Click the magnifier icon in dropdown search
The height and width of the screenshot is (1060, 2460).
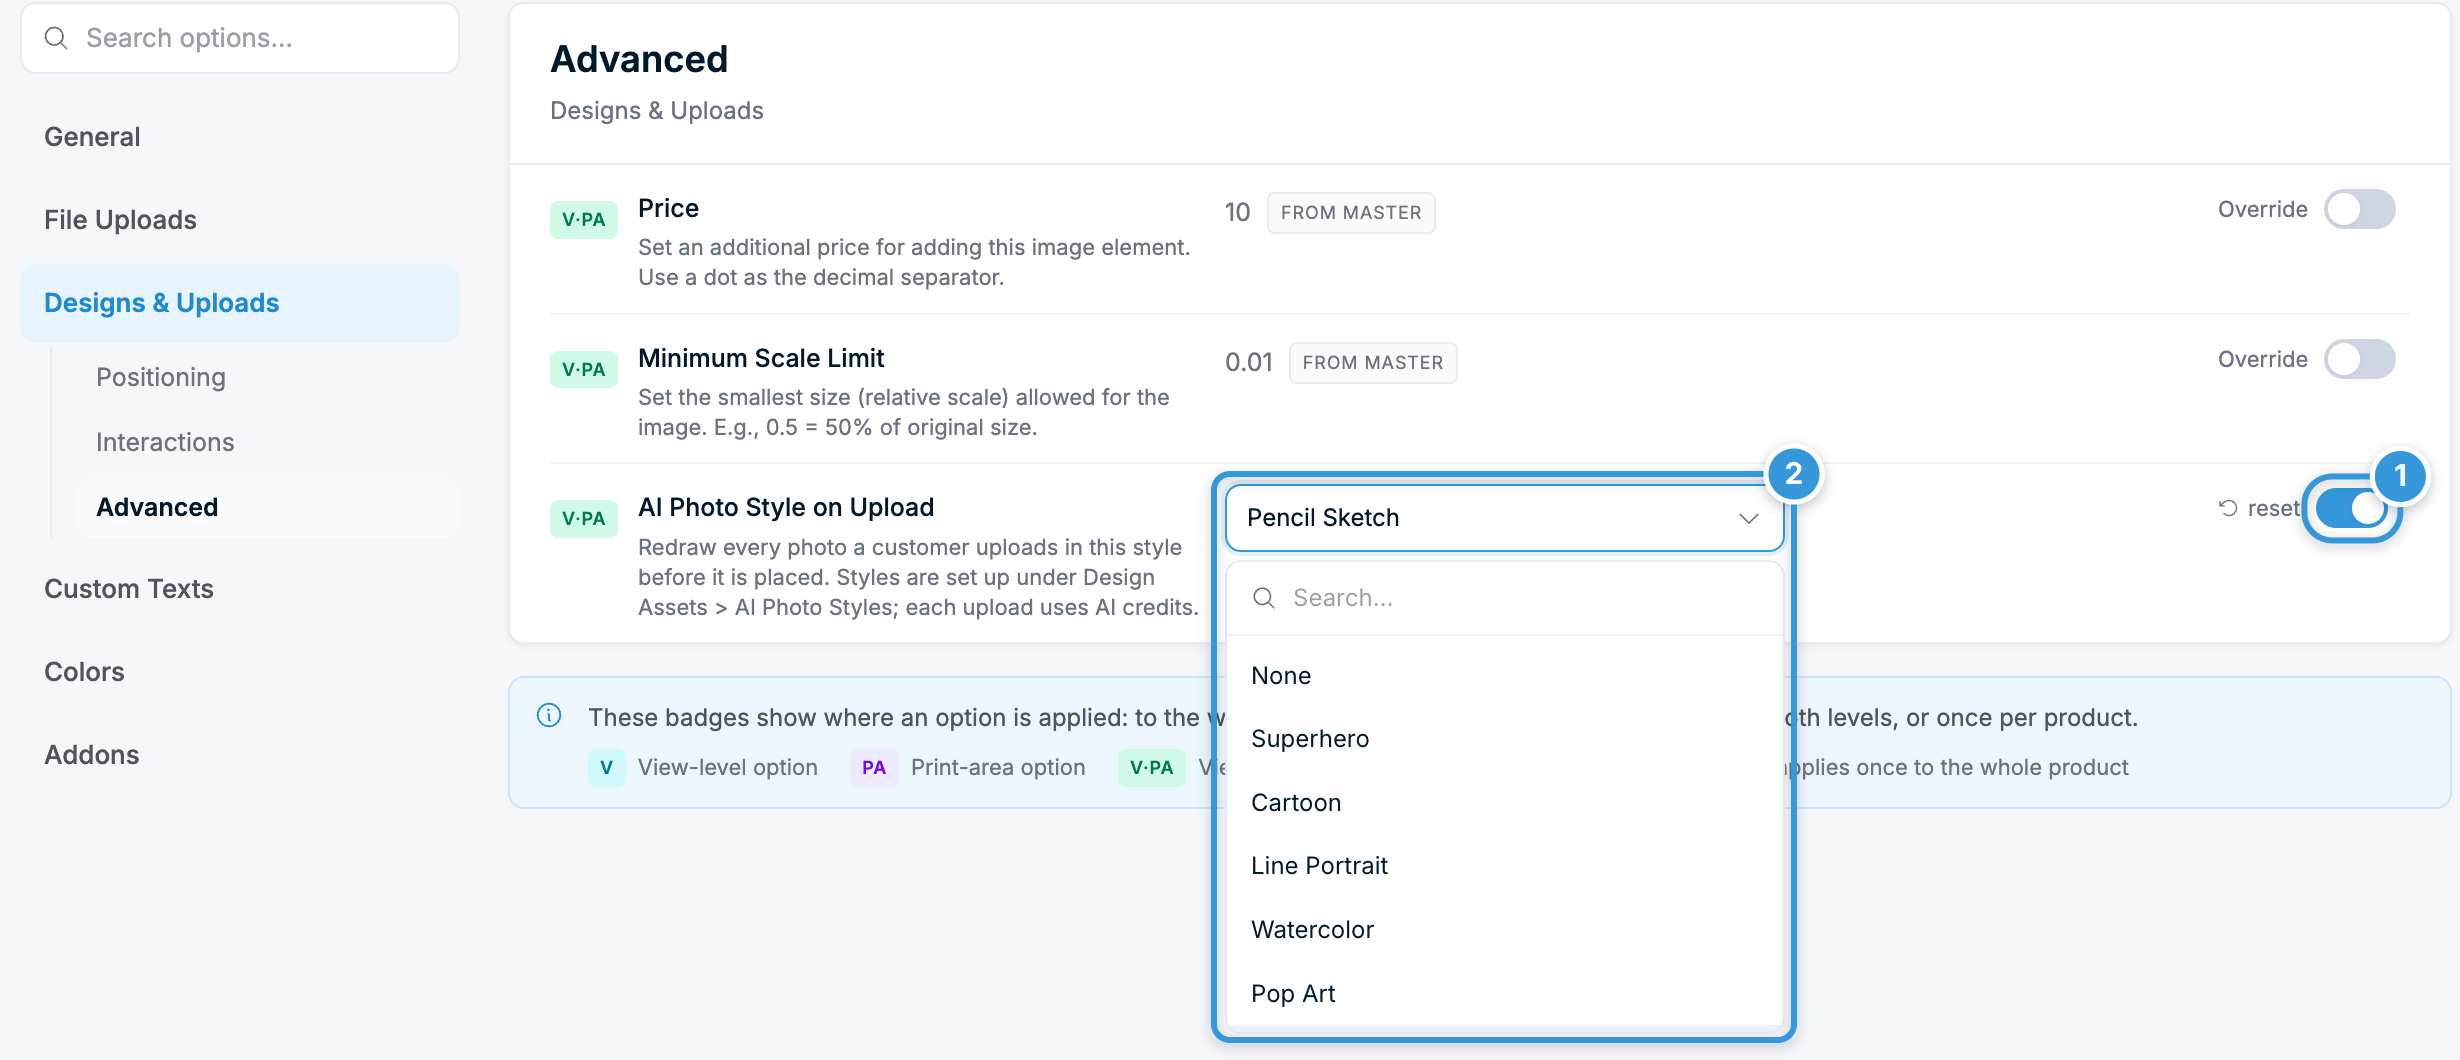tap(1264, 598)
